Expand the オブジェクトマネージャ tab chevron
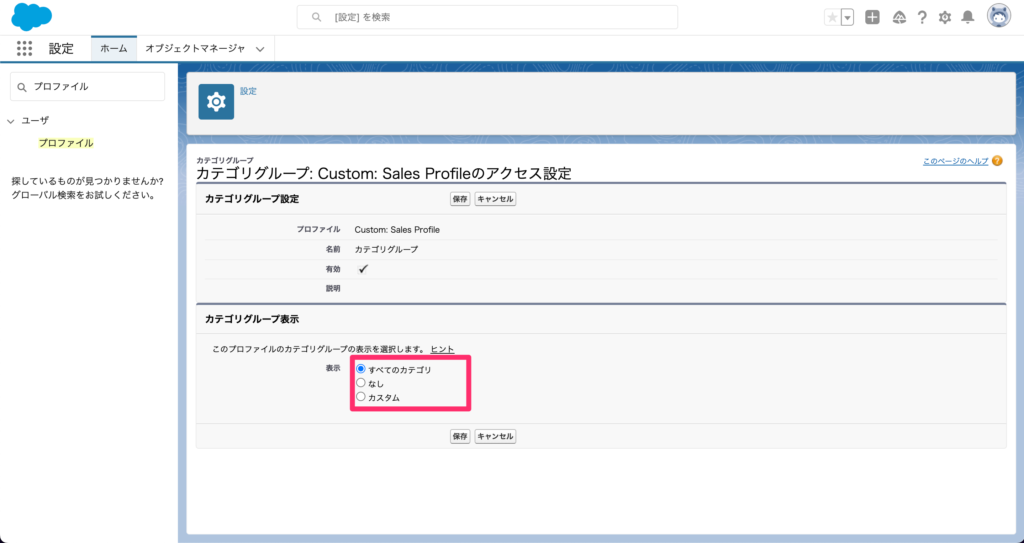 pyautogui.click(x=260, y=49)
